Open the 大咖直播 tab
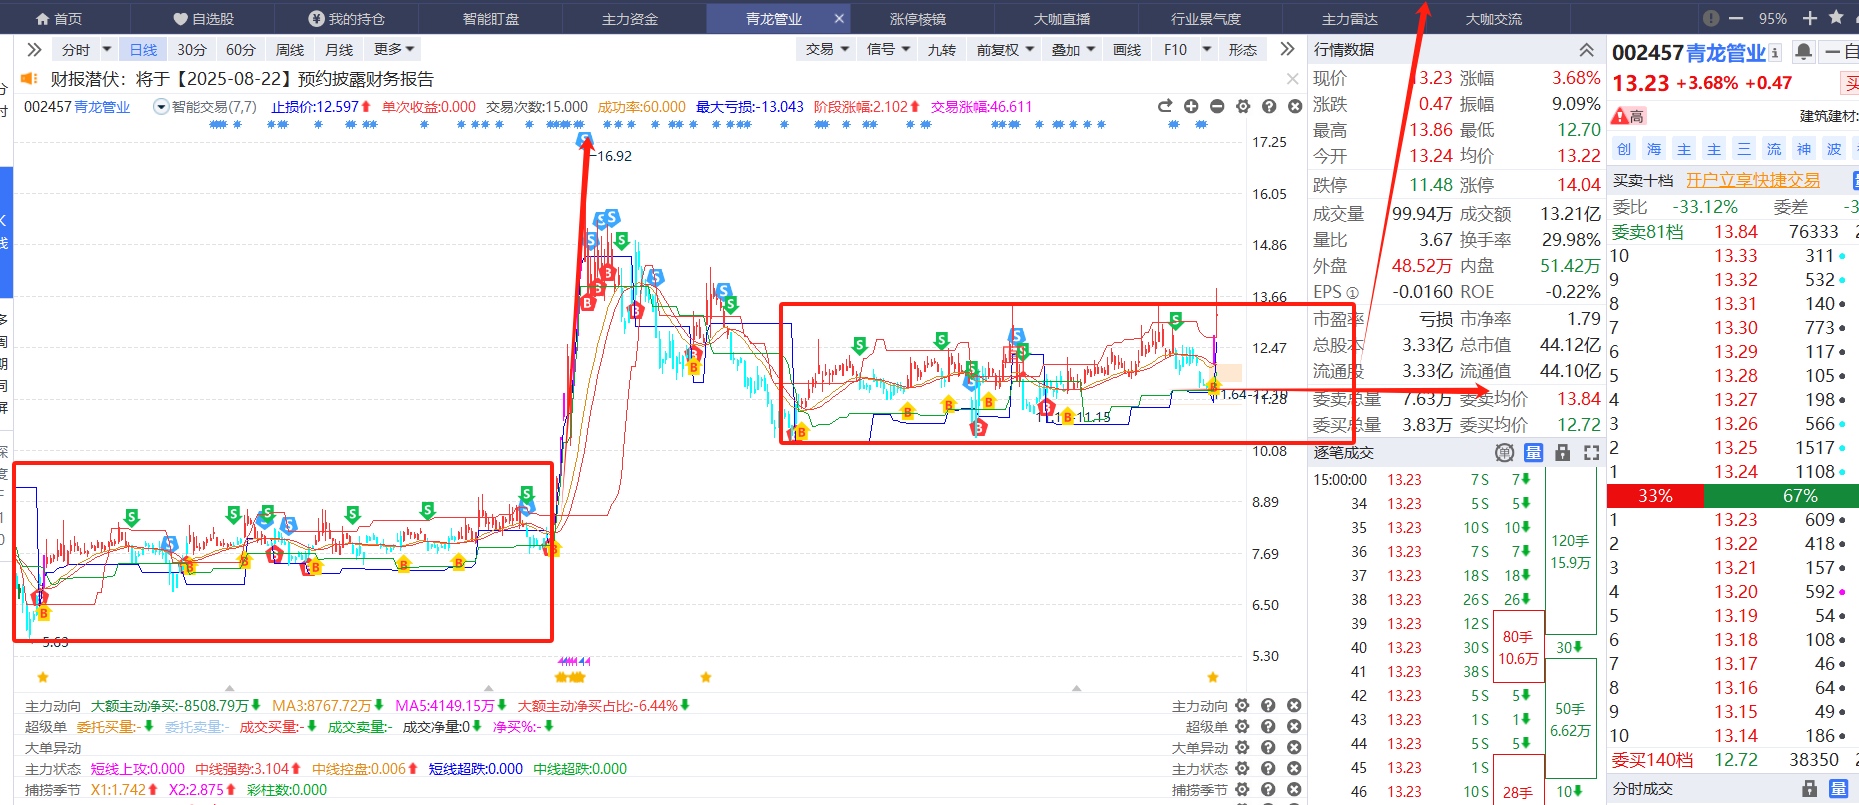The image size is (1859, 805). [x=1062, y=19]
